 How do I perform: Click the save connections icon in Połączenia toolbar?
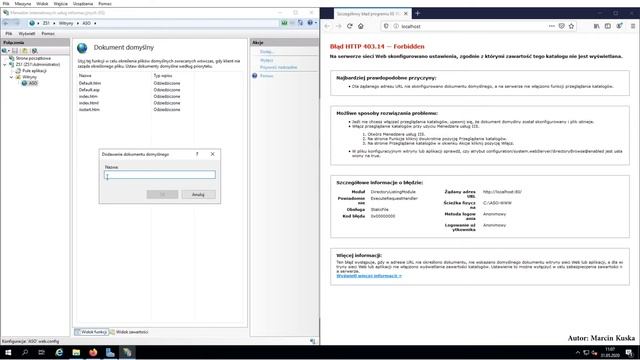coord(15,51)
